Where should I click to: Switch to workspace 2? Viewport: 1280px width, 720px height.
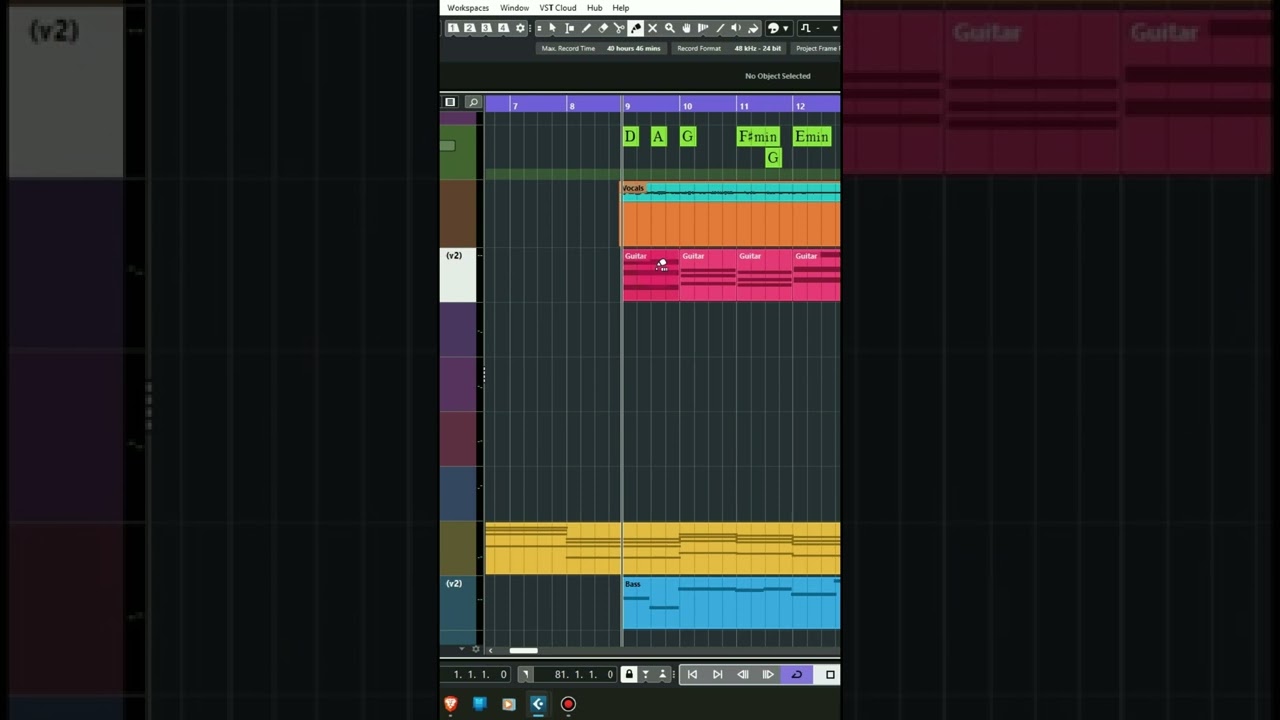[469, 28]
